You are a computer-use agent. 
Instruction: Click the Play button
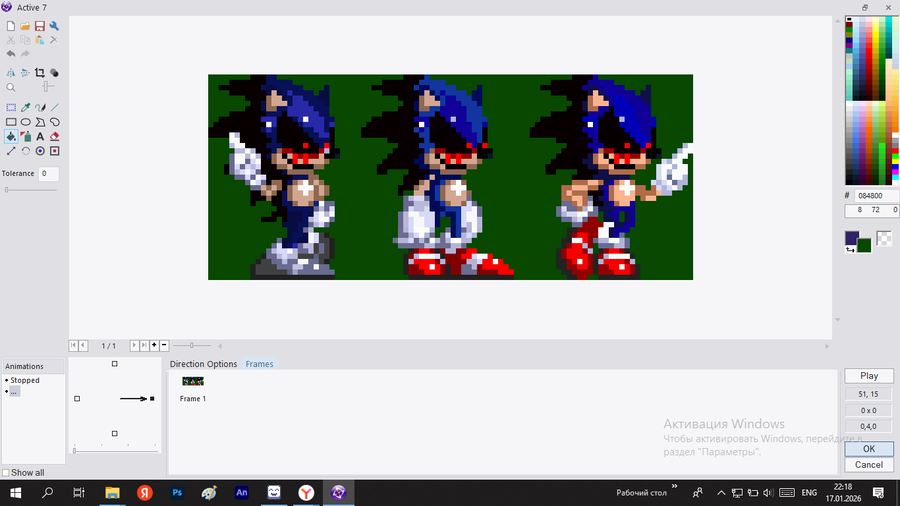pos(869,376)
